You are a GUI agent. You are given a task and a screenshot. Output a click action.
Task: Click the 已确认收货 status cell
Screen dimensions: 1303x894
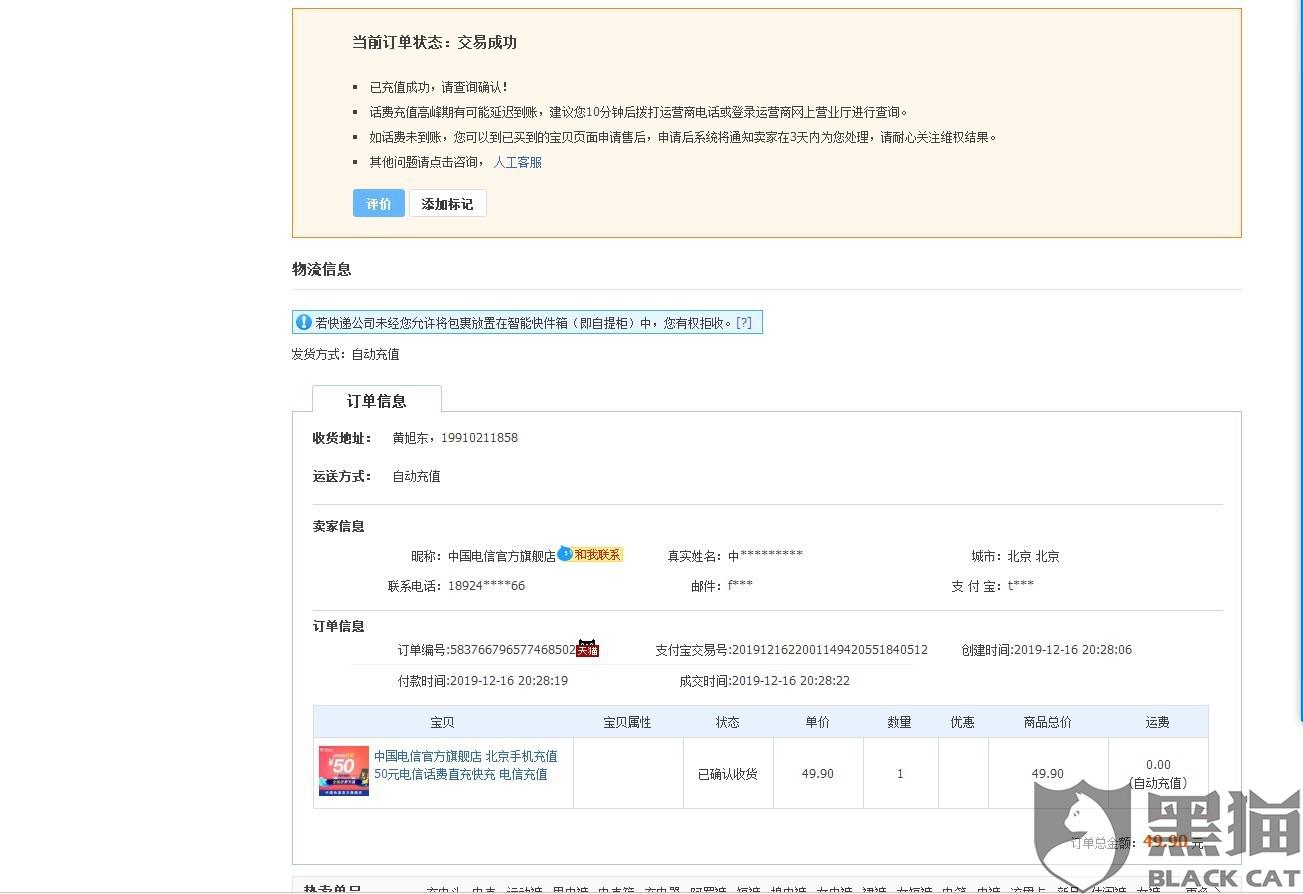727,774
